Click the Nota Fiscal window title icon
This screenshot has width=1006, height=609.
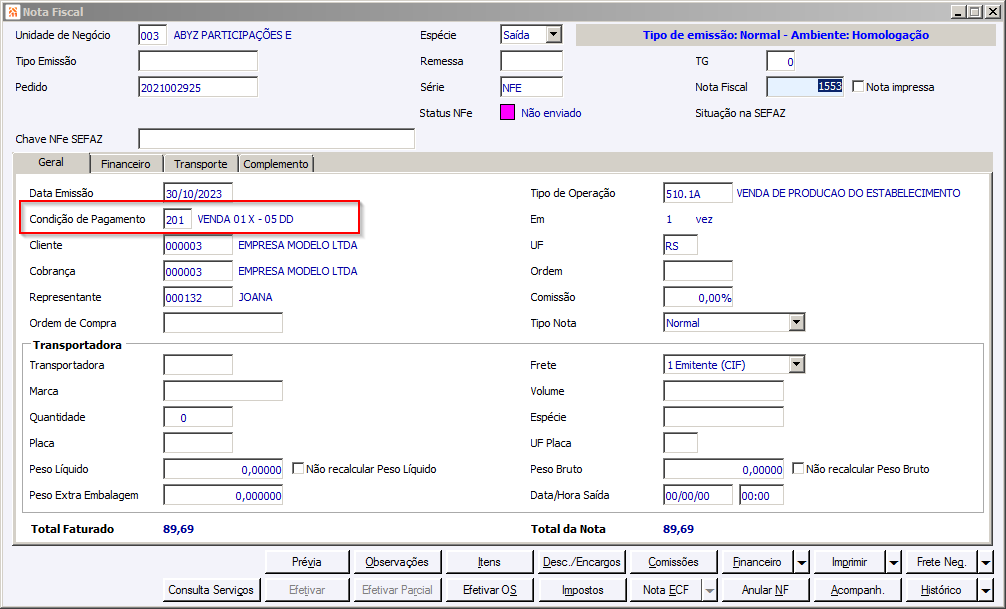coord(12,12)
